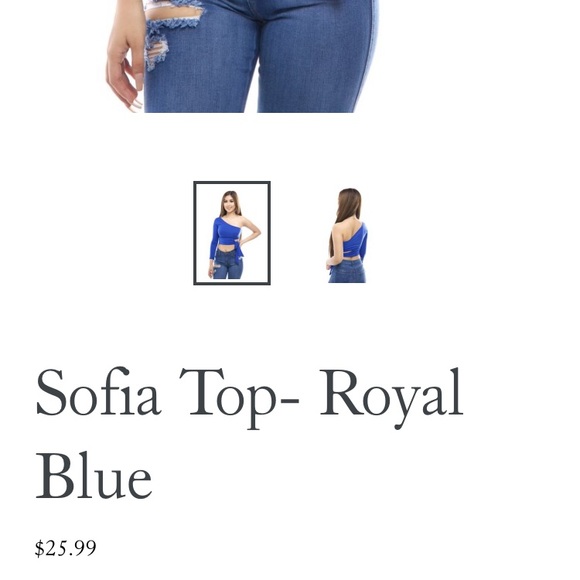Zoom the cropped jeans product image
The image size is (580, 580).
242,56
